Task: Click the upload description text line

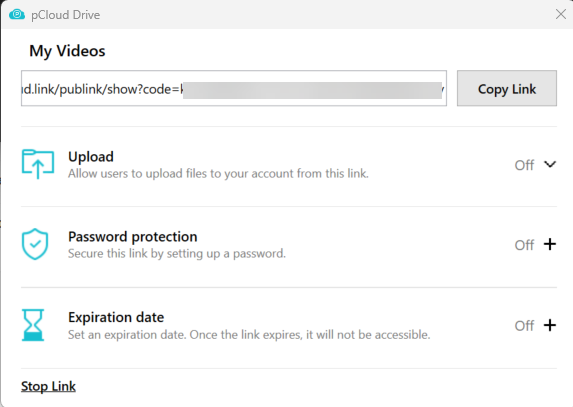Action: 218,174
